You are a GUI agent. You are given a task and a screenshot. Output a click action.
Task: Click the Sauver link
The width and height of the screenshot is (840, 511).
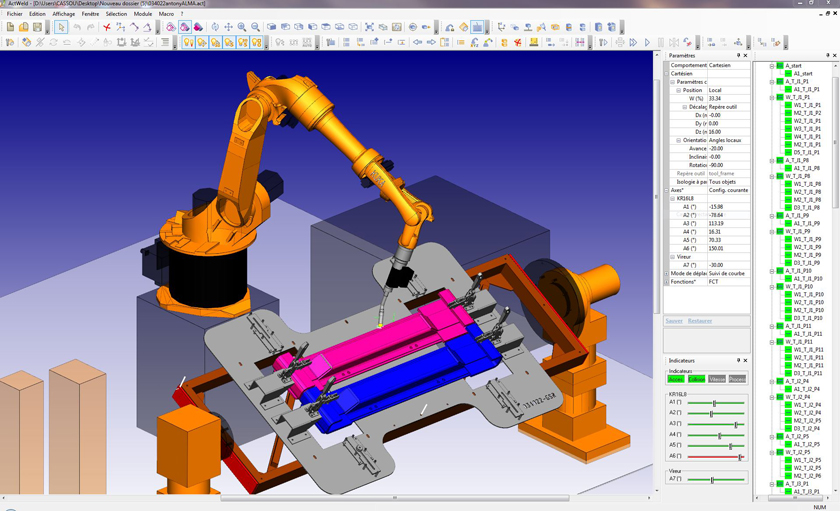point(674,321)
